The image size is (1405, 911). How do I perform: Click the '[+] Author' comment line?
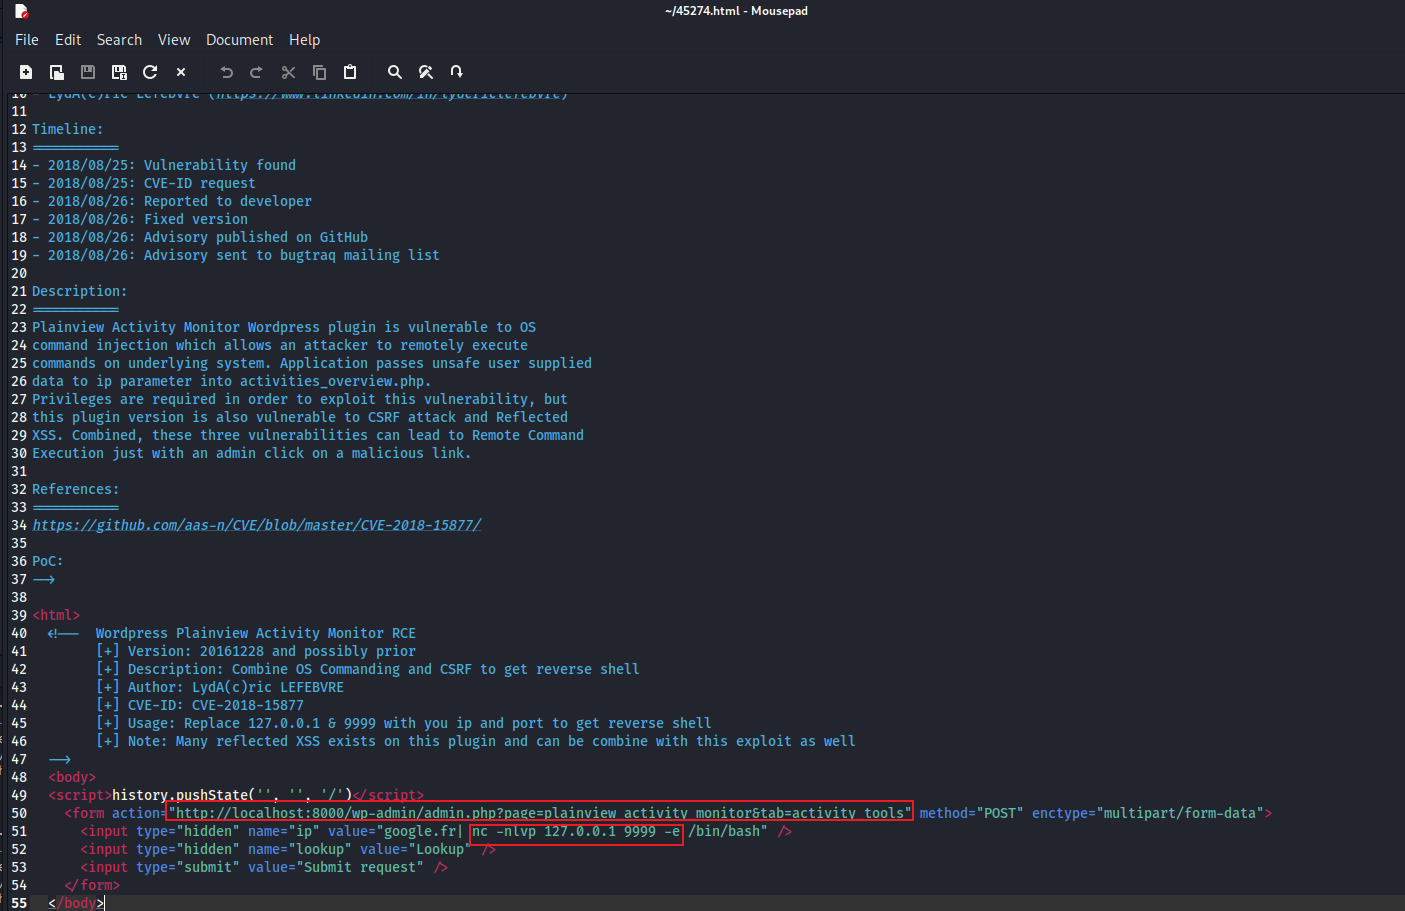click(x=220, y=687)
